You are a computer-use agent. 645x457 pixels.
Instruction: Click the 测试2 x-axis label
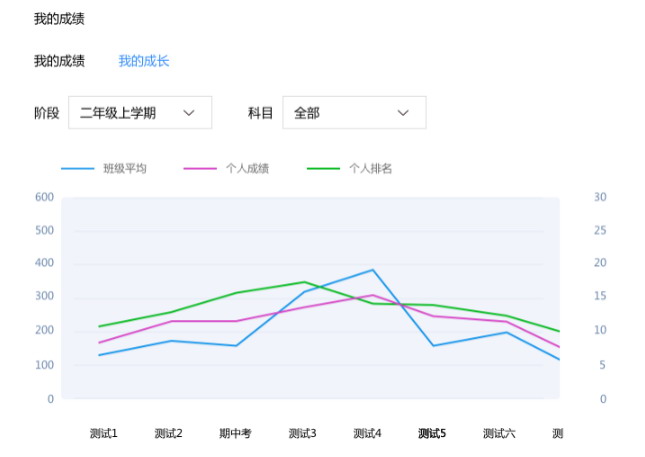pos(169,433)
